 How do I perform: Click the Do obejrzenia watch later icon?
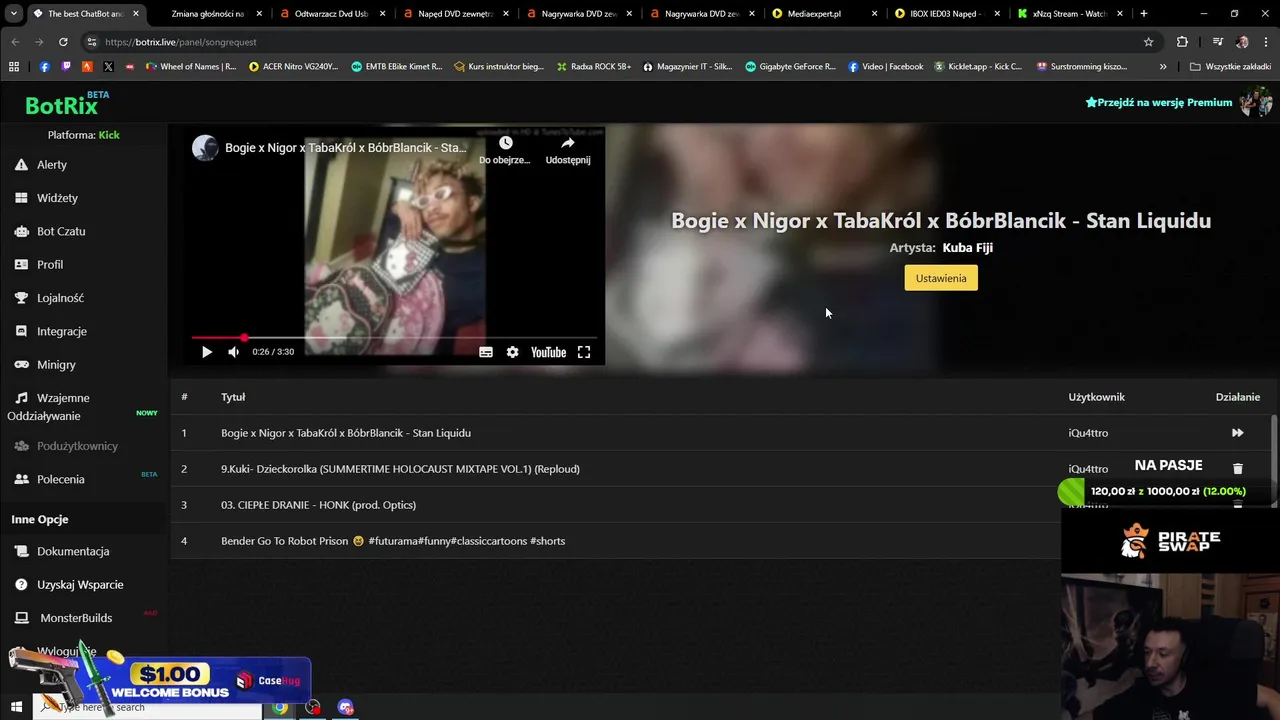coord(505,150)
